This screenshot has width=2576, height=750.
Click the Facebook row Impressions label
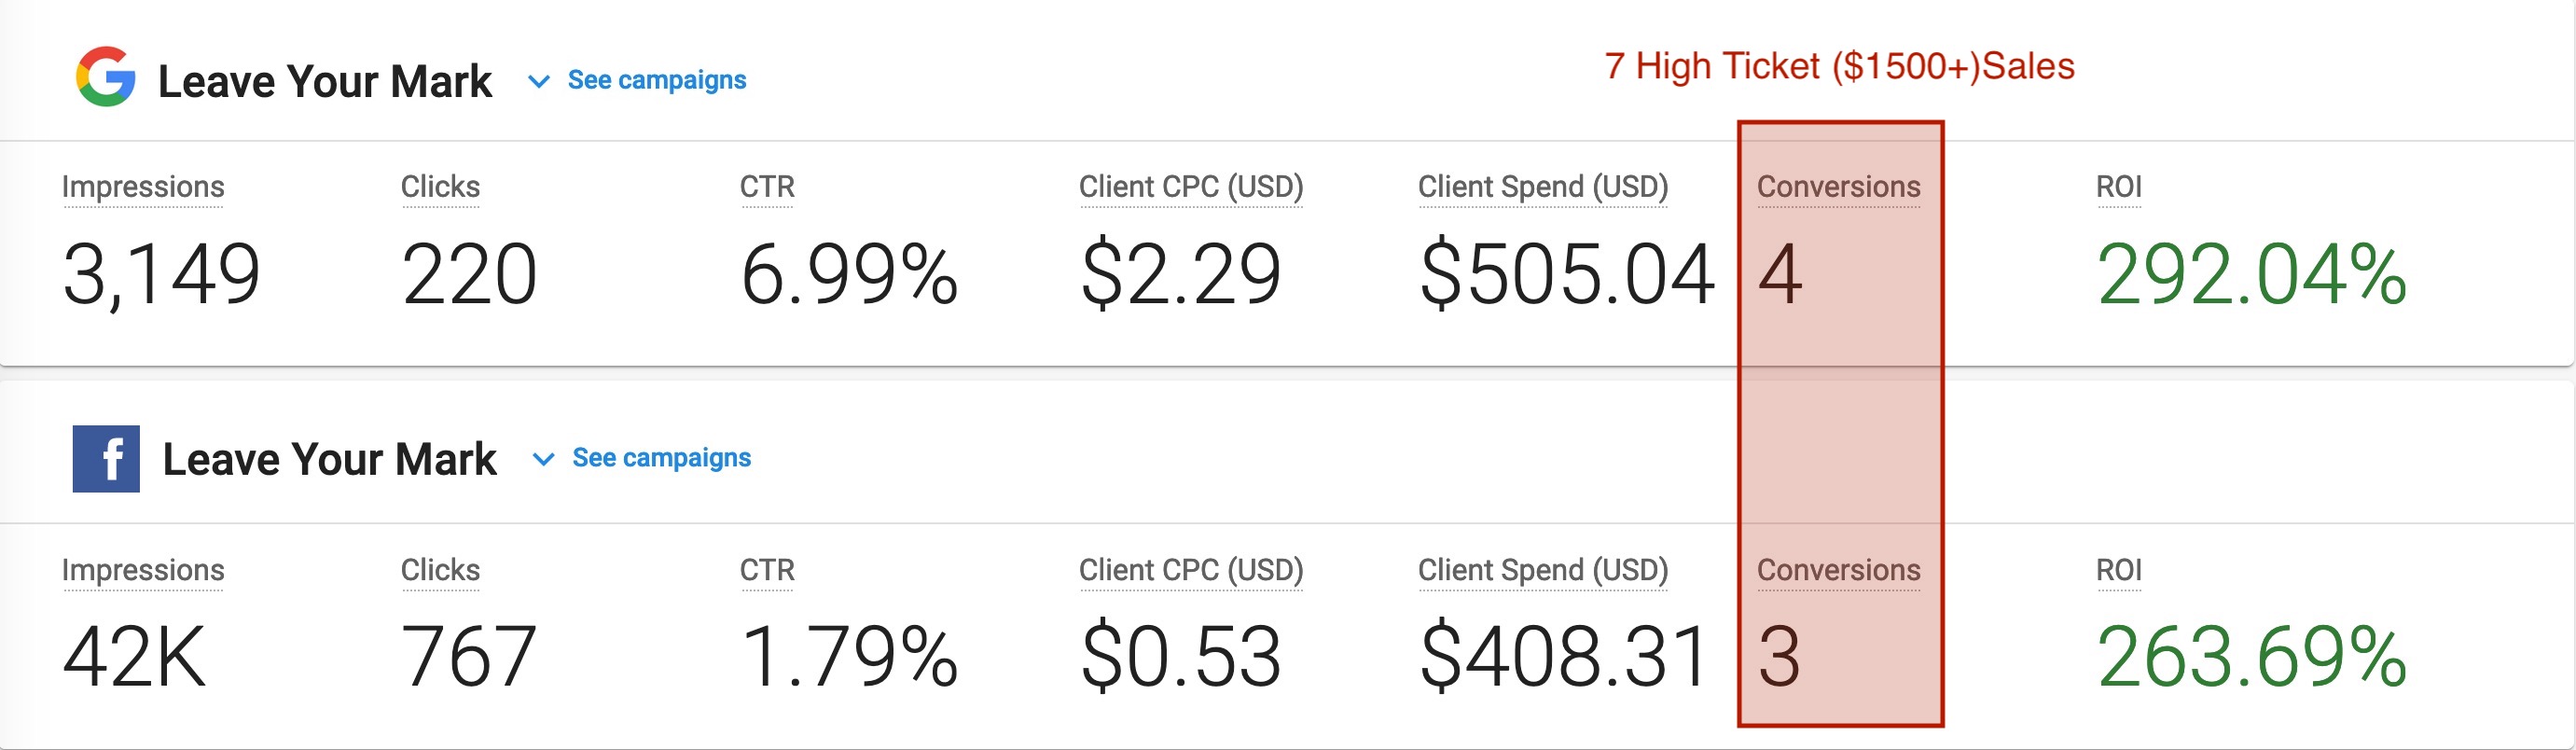[143, 570]
